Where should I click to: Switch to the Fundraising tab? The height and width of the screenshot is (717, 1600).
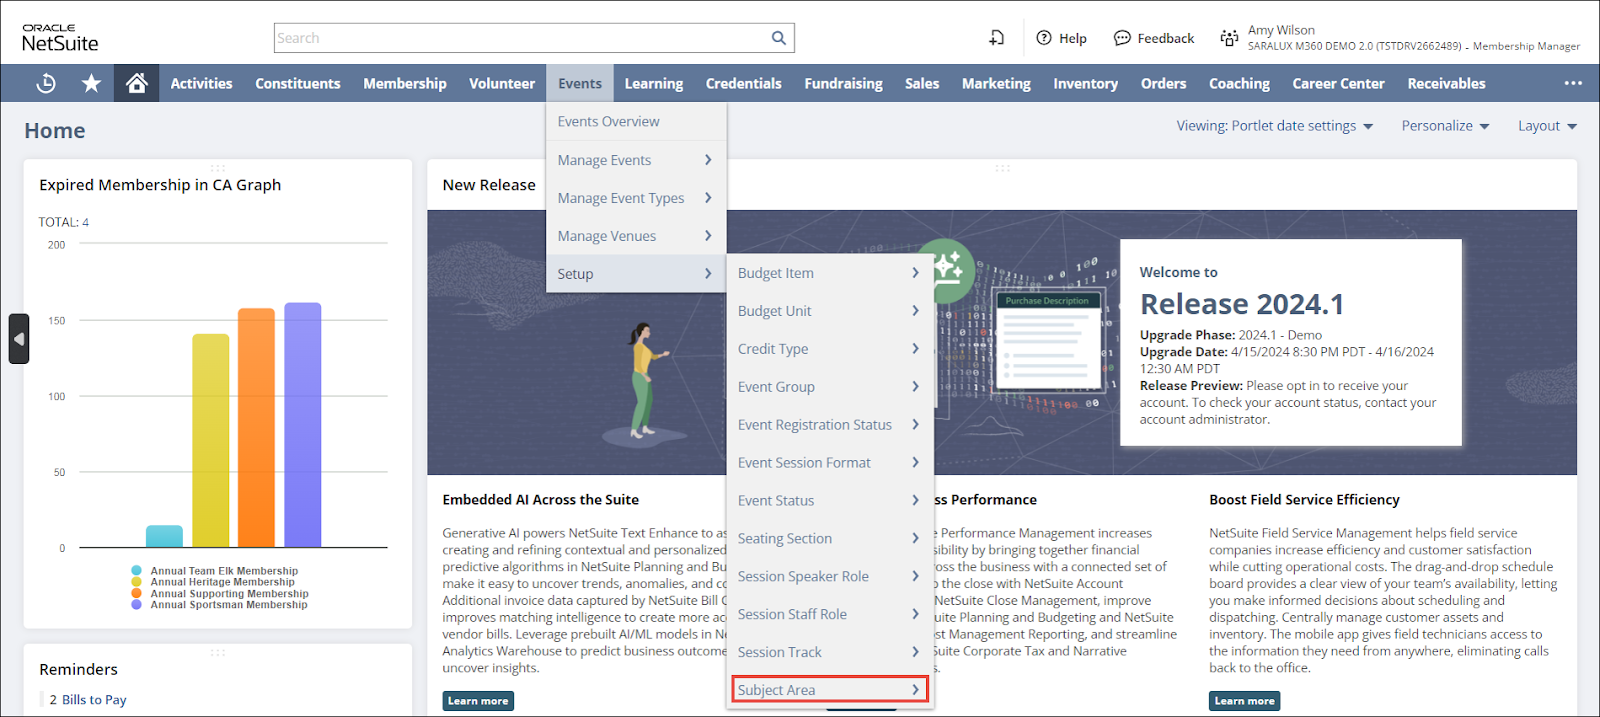coord(843,84)
